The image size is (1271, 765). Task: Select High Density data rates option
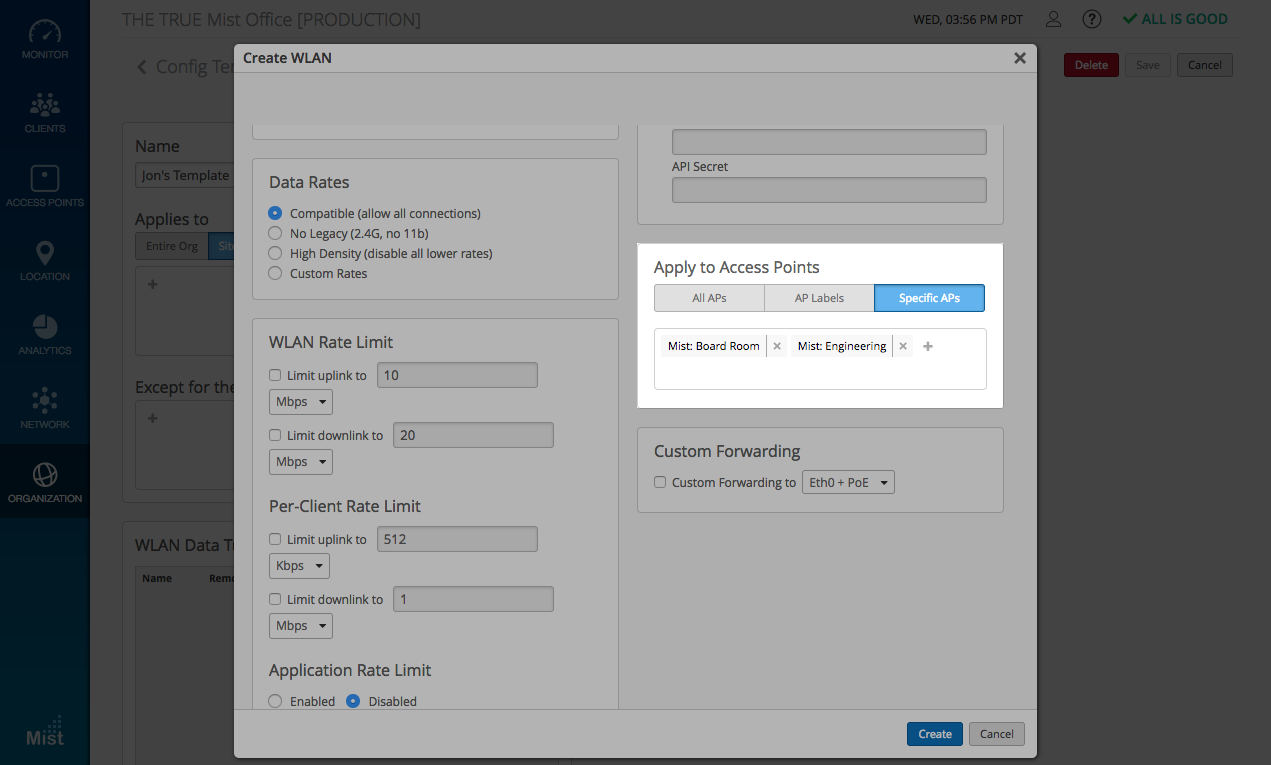point(275,253)
